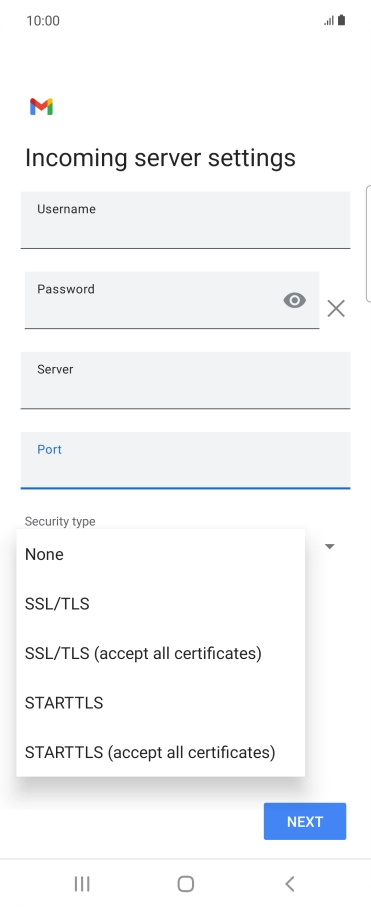
Task: Focus the Username input field
Action: (x=185, y=220)
